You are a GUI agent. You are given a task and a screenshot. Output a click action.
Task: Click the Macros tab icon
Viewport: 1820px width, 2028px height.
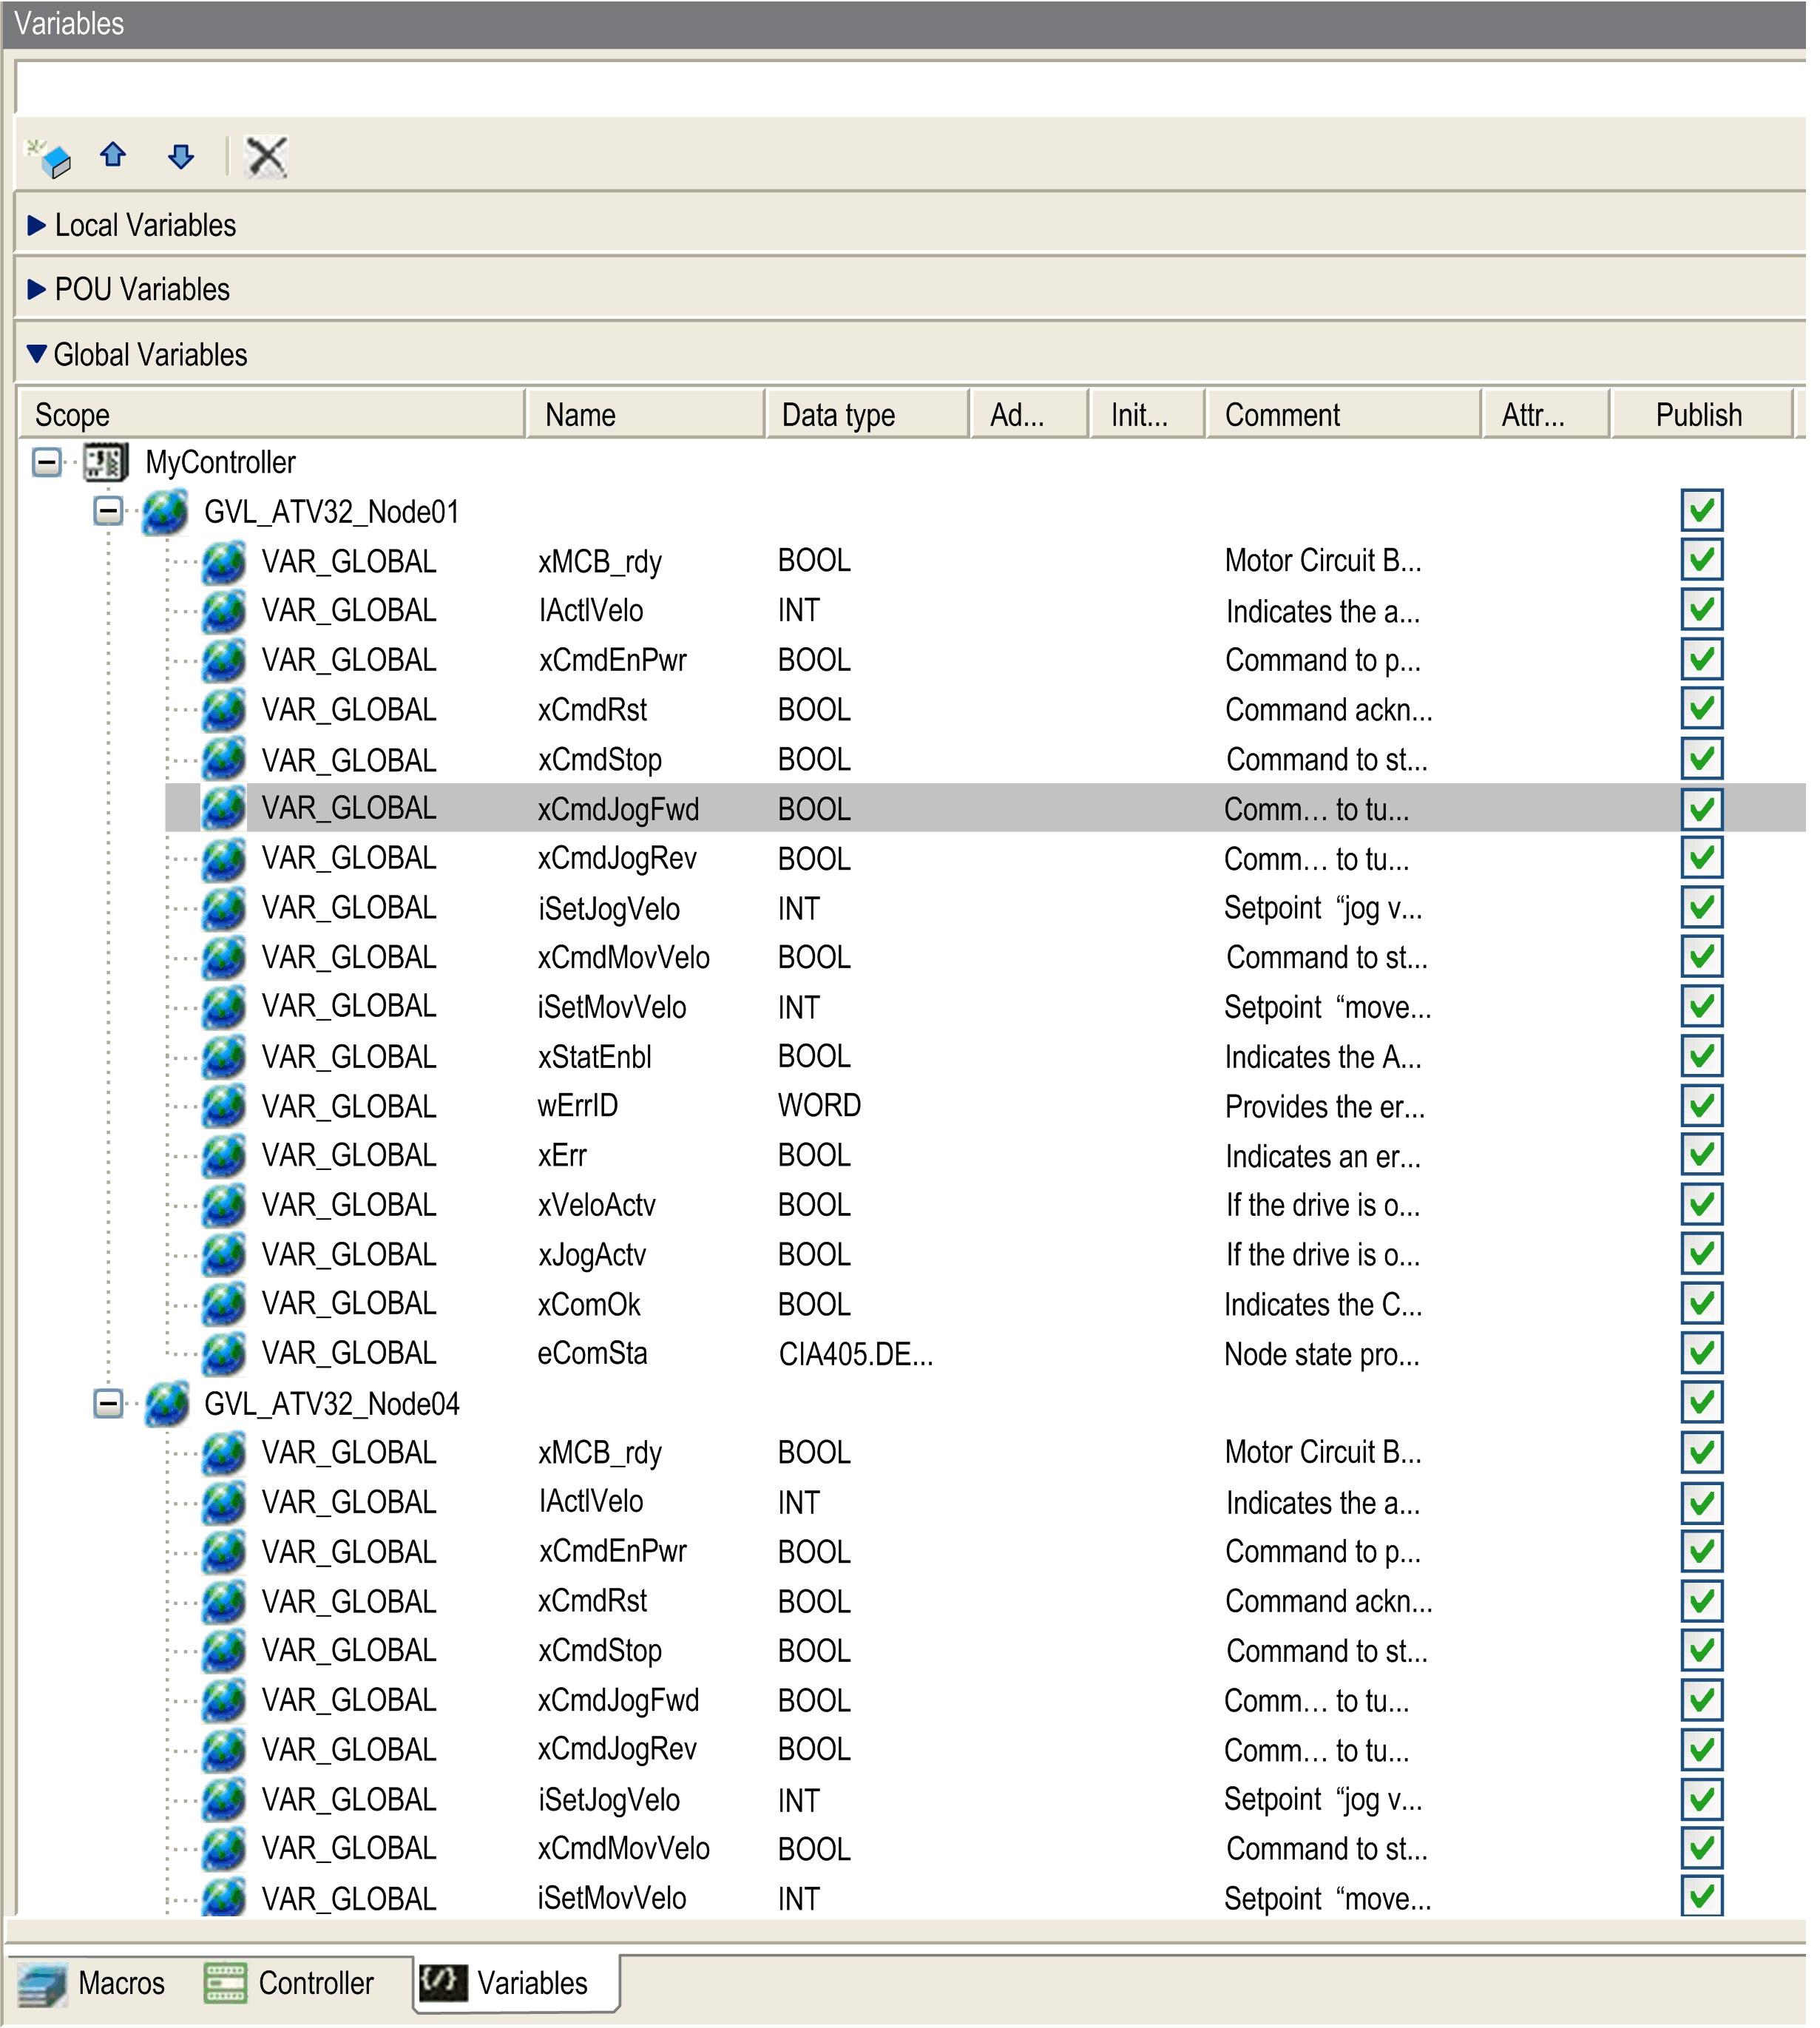pyautogui.click(x=42, y=1985)
